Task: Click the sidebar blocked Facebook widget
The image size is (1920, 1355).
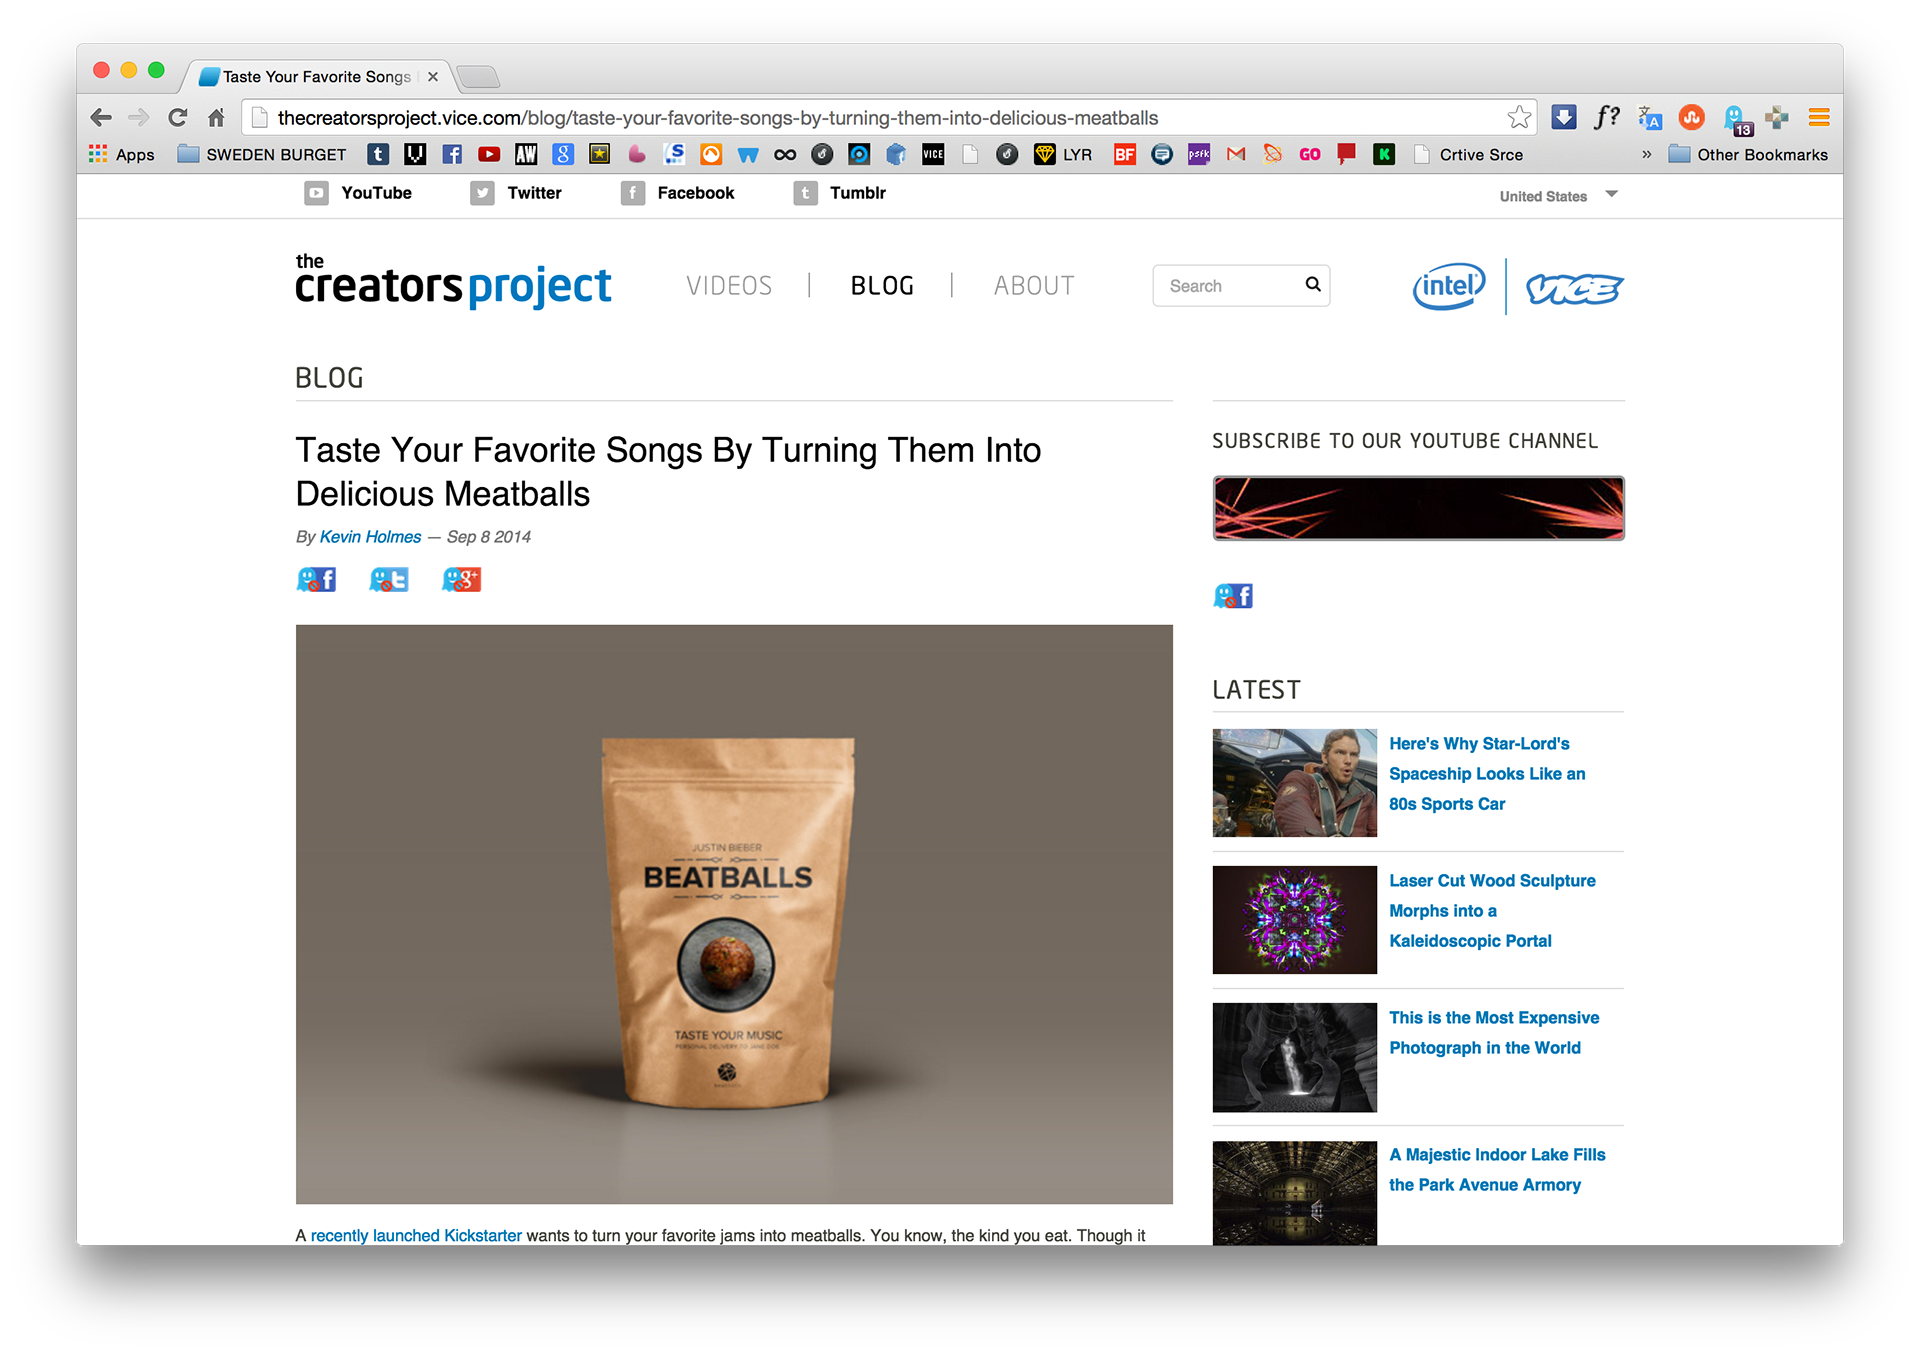Action: point(1233,596)
